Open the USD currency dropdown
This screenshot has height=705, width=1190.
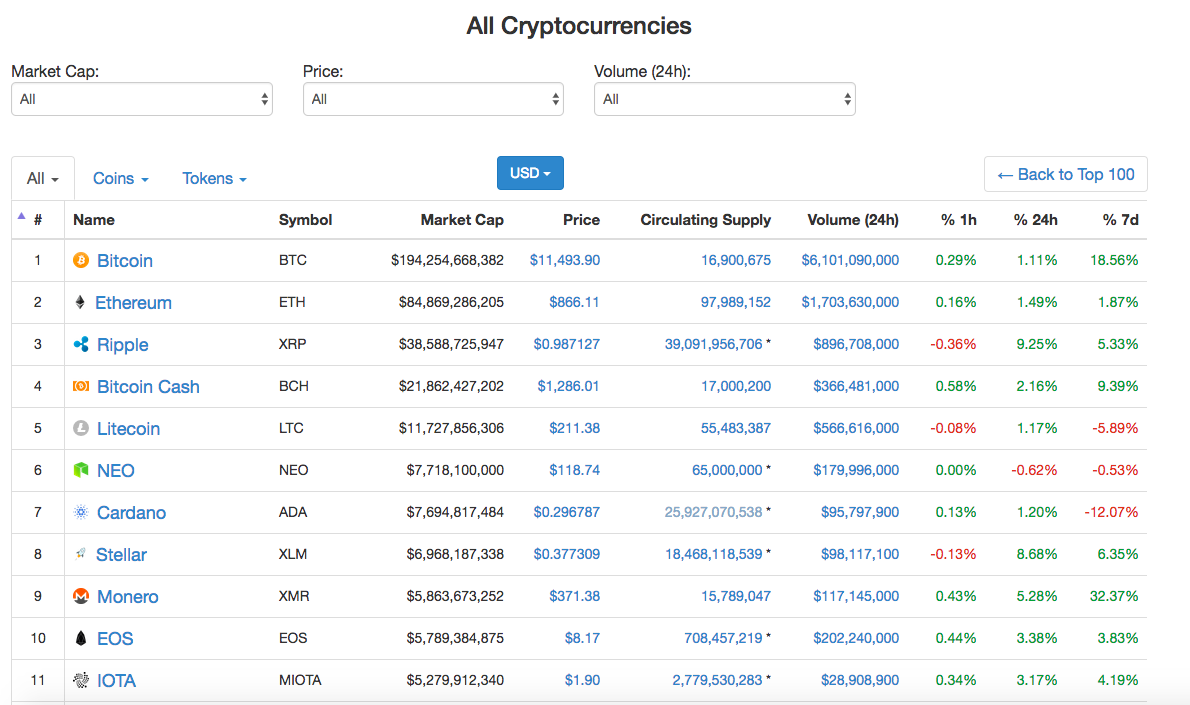point(530,173)
